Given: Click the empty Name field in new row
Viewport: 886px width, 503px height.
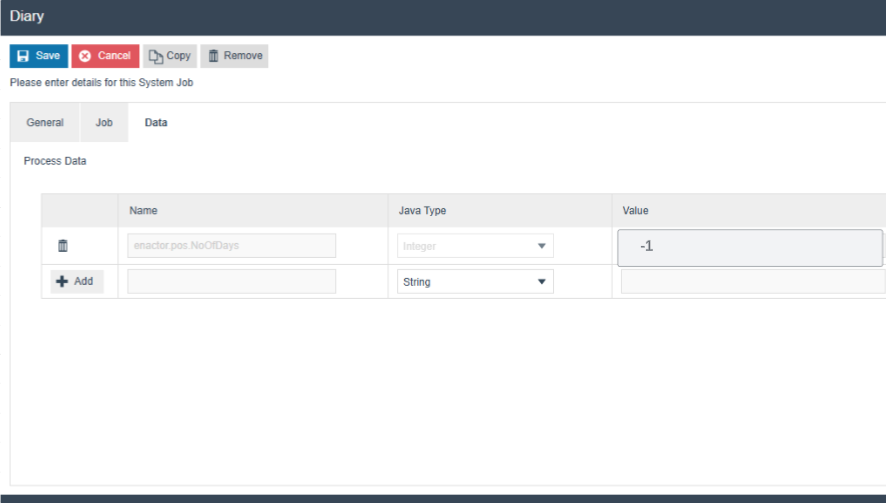Looking at the screenshot, I should (231, 282).
